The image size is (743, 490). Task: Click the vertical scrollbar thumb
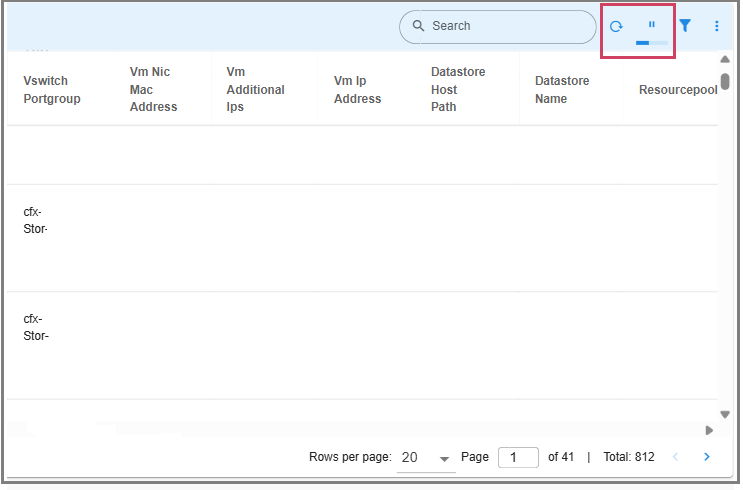[x=725, y=80]
